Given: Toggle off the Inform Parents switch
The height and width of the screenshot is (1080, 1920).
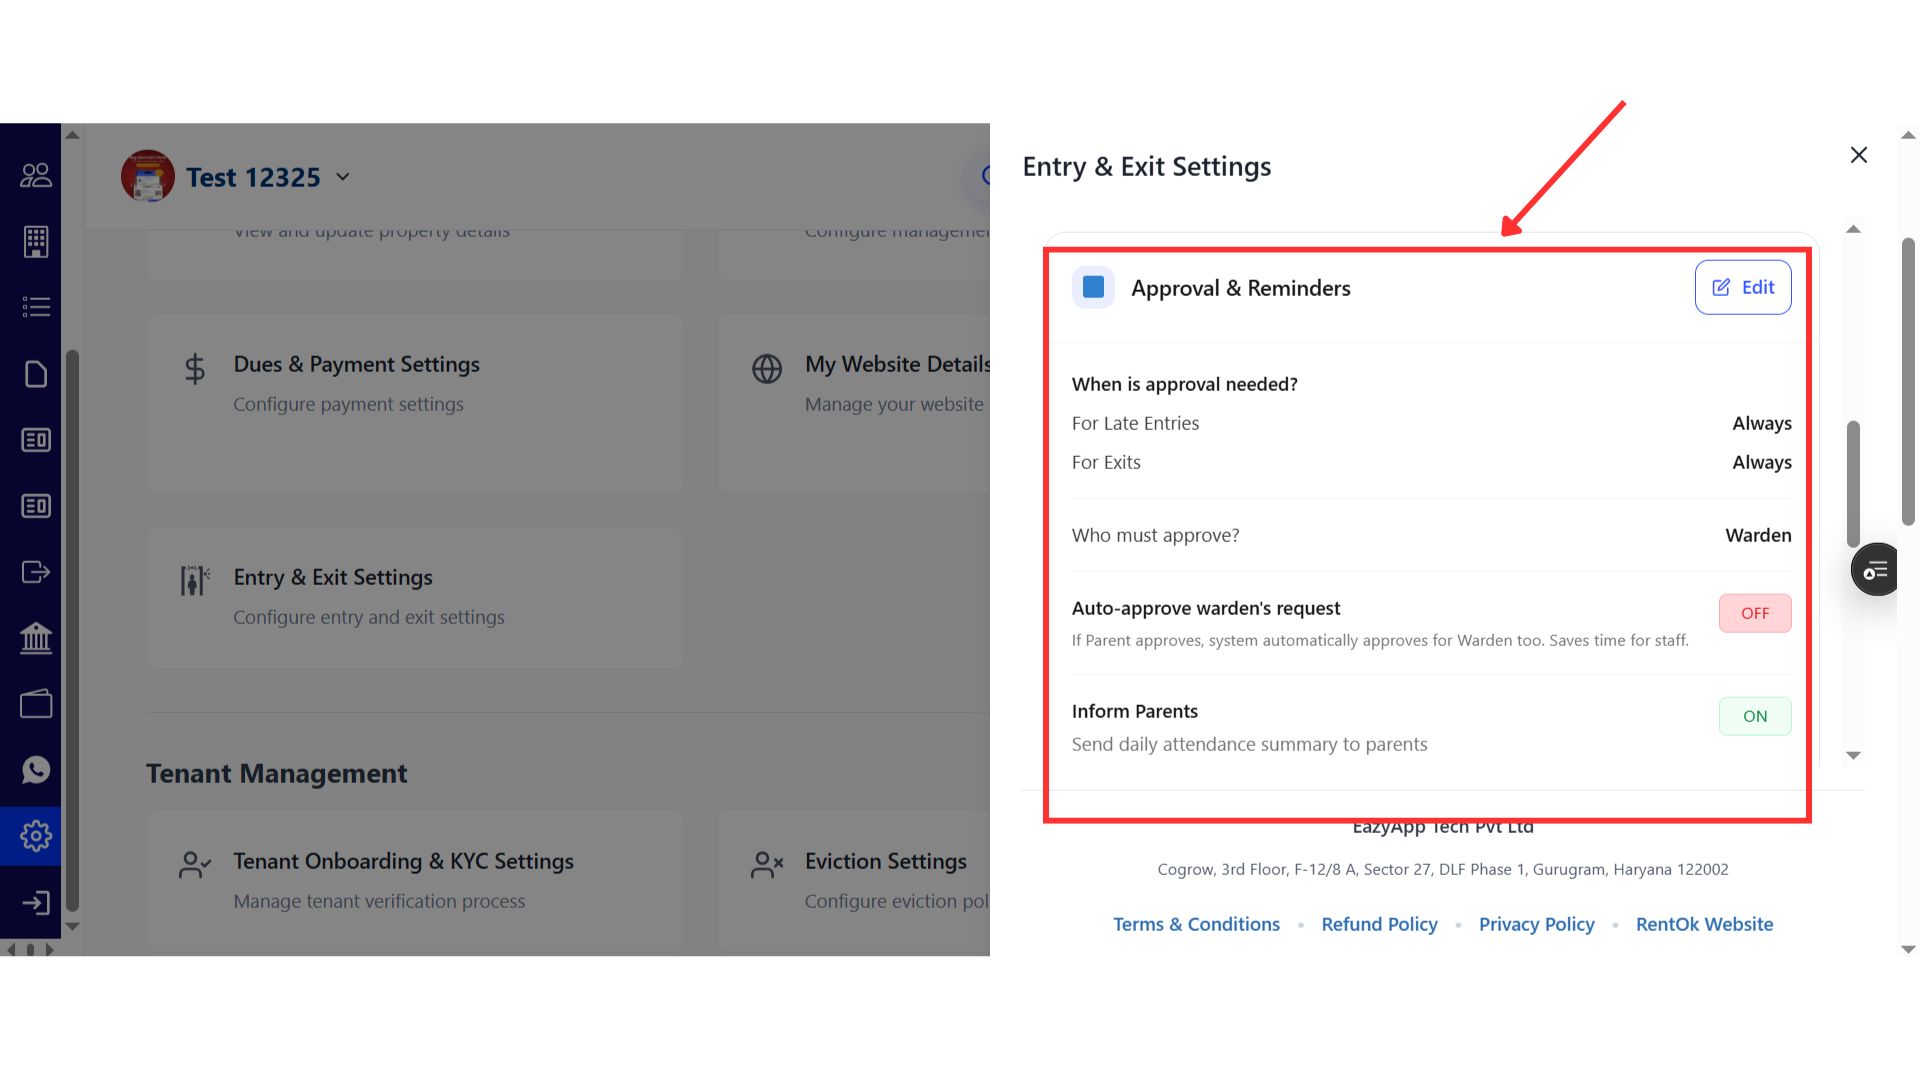Looking at the screenshot, I should pyautogui.click(x=1754, y=716).
